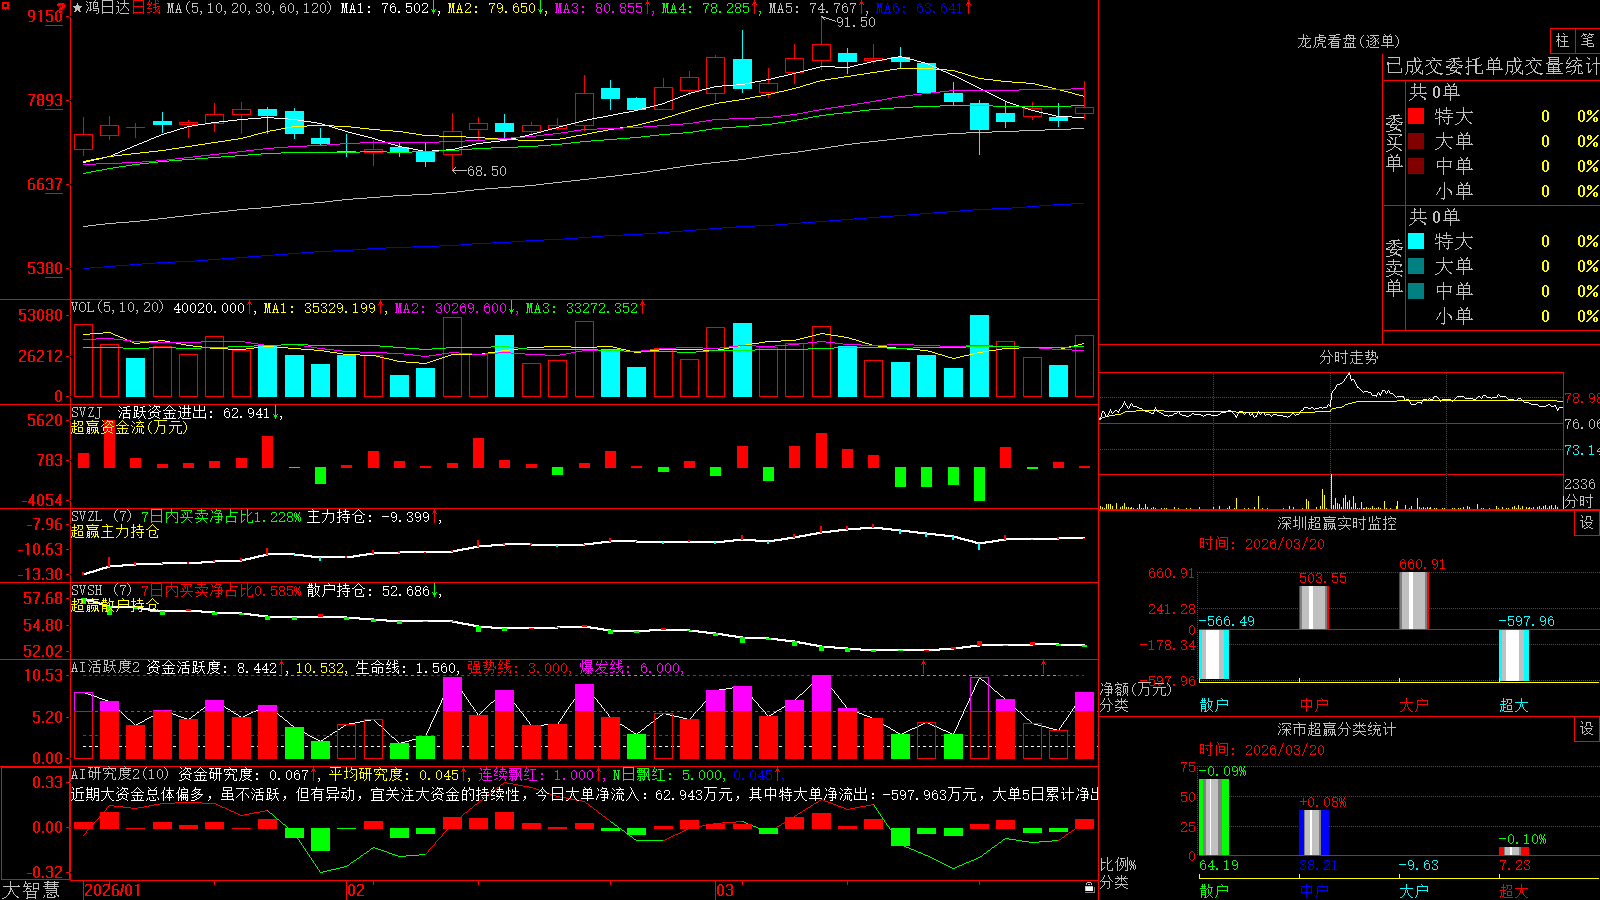Click the 68.50 low price marker
The image size is (1600, 900).
pyautogui.click(x=486, y=171)
